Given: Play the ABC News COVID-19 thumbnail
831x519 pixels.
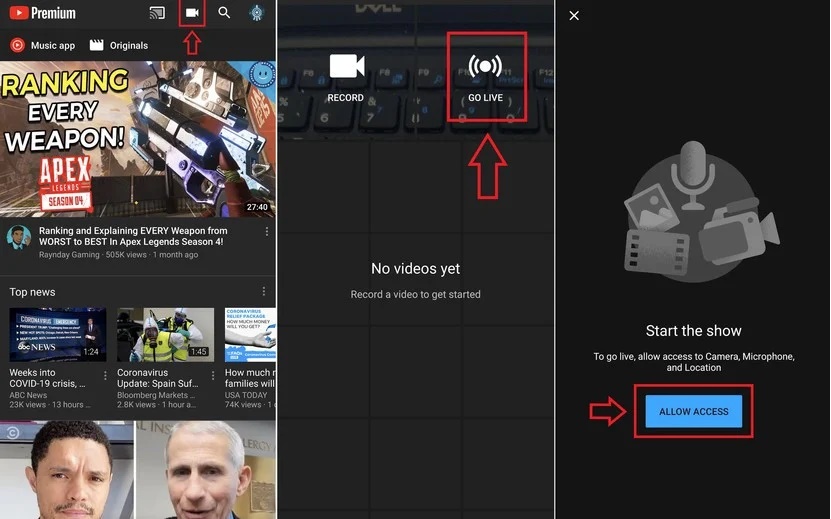Looking at the screenshot, I should (58, 335).
